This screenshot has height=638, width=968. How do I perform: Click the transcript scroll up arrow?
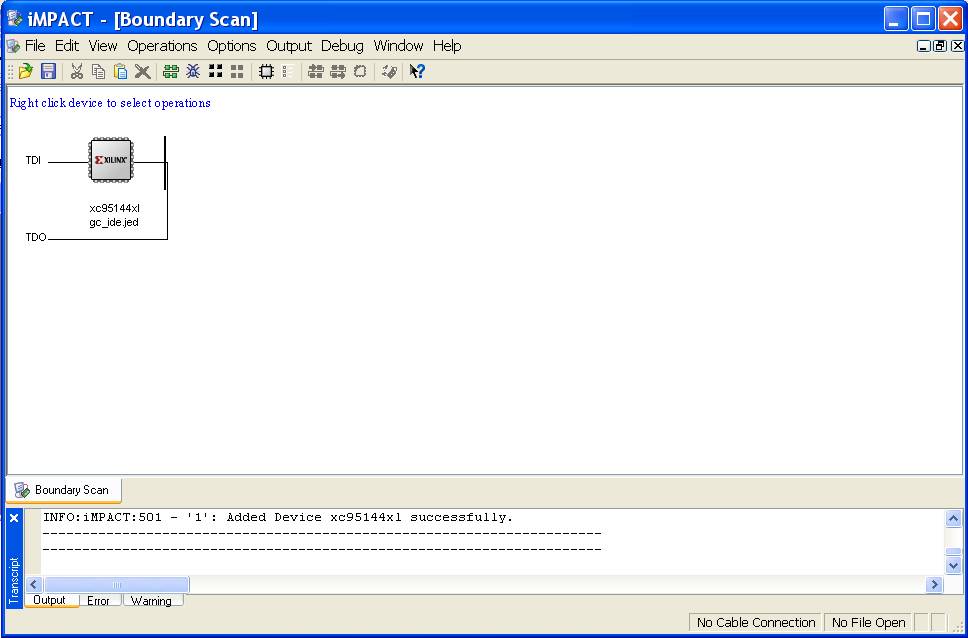coord(953,519)
